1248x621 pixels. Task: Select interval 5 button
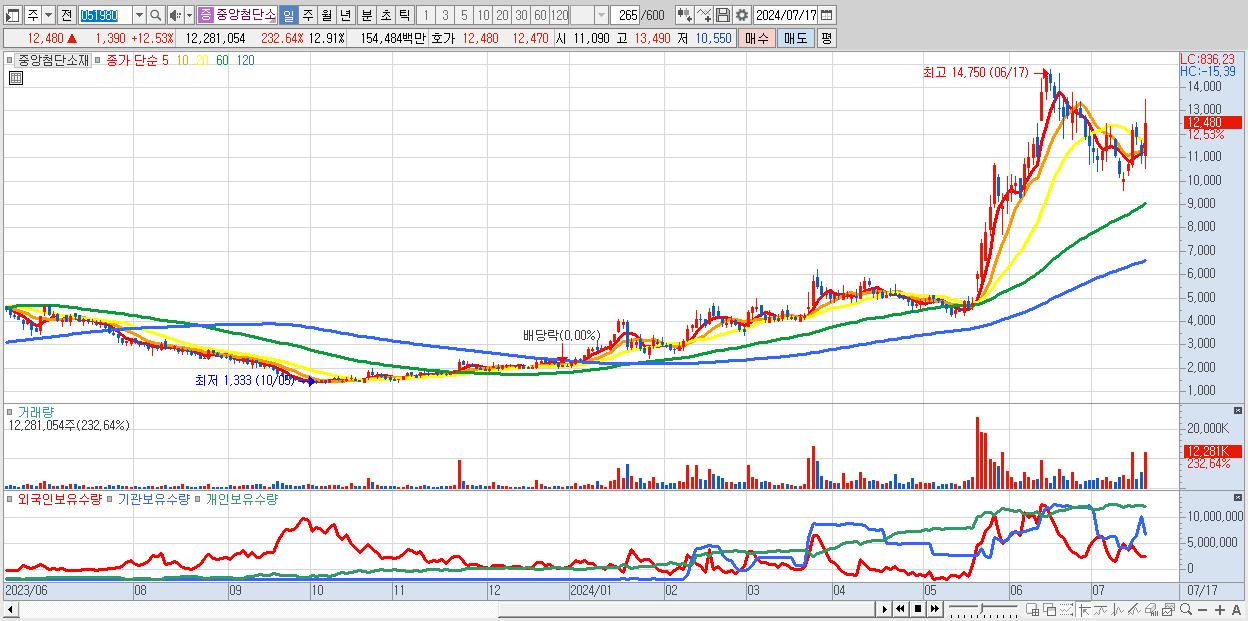(x=464, y=15)
